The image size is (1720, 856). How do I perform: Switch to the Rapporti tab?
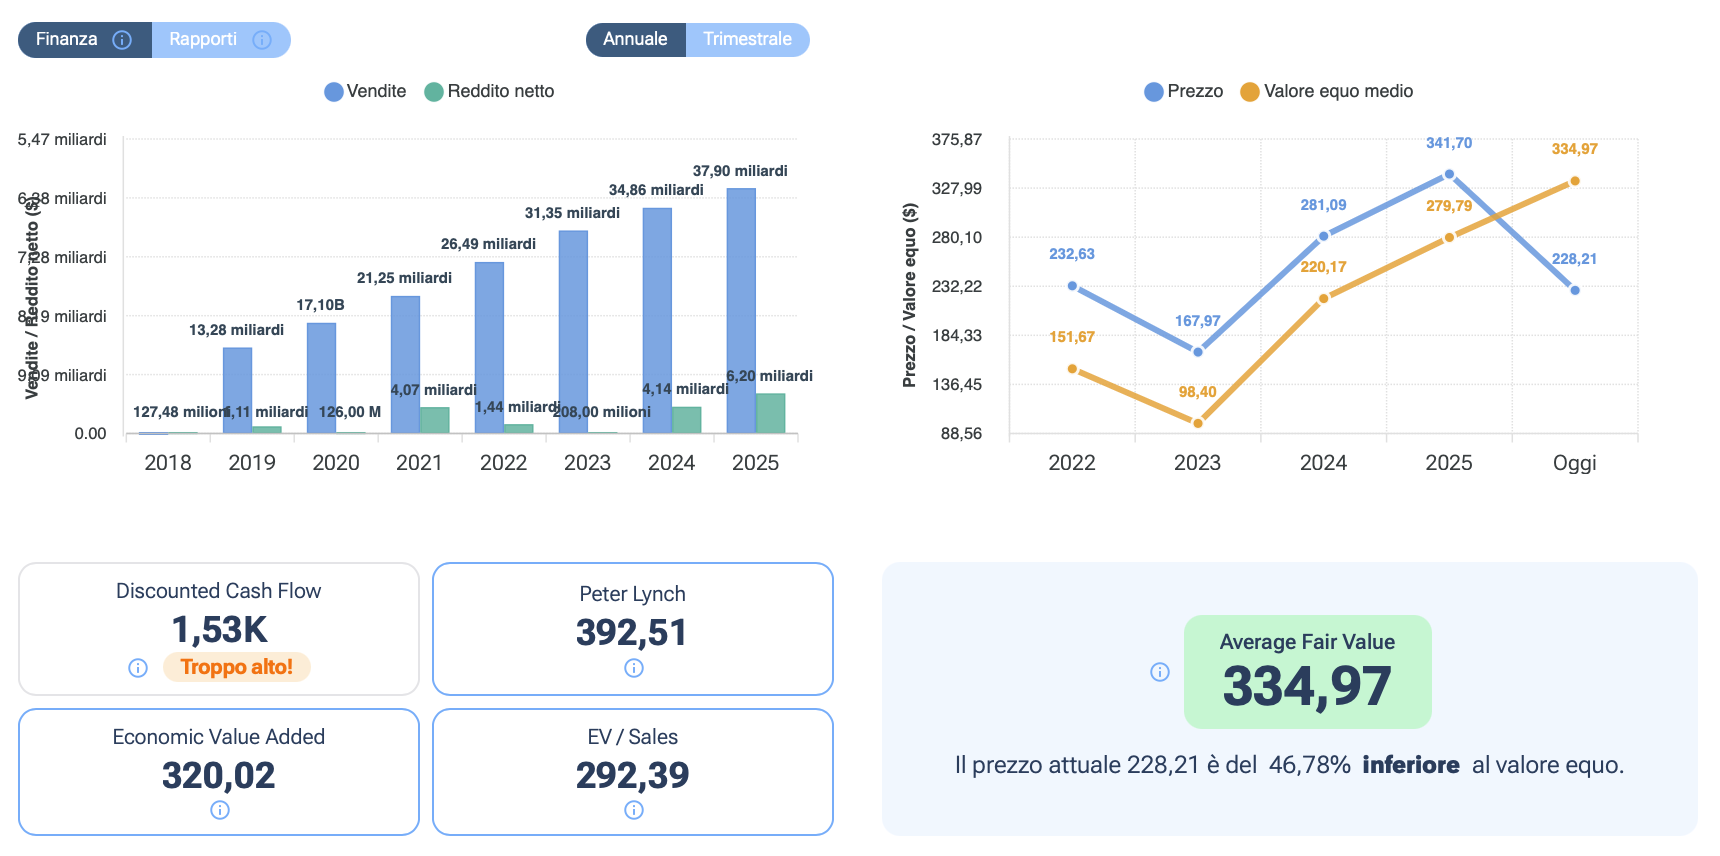(x=203, y=40)
